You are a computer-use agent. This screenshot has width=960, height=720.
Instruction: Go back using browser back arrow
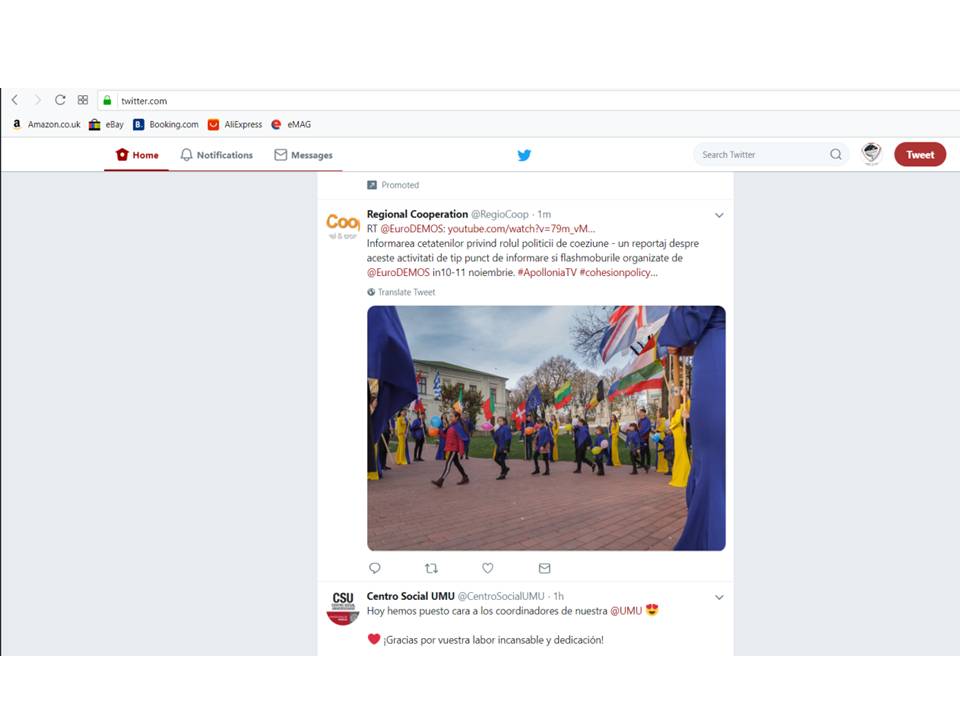[15, 100]
